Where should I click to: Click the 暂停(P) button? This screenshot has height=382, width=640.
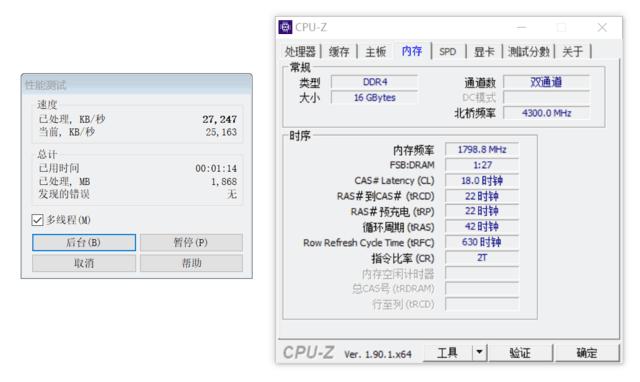click(x=191, y=242)
